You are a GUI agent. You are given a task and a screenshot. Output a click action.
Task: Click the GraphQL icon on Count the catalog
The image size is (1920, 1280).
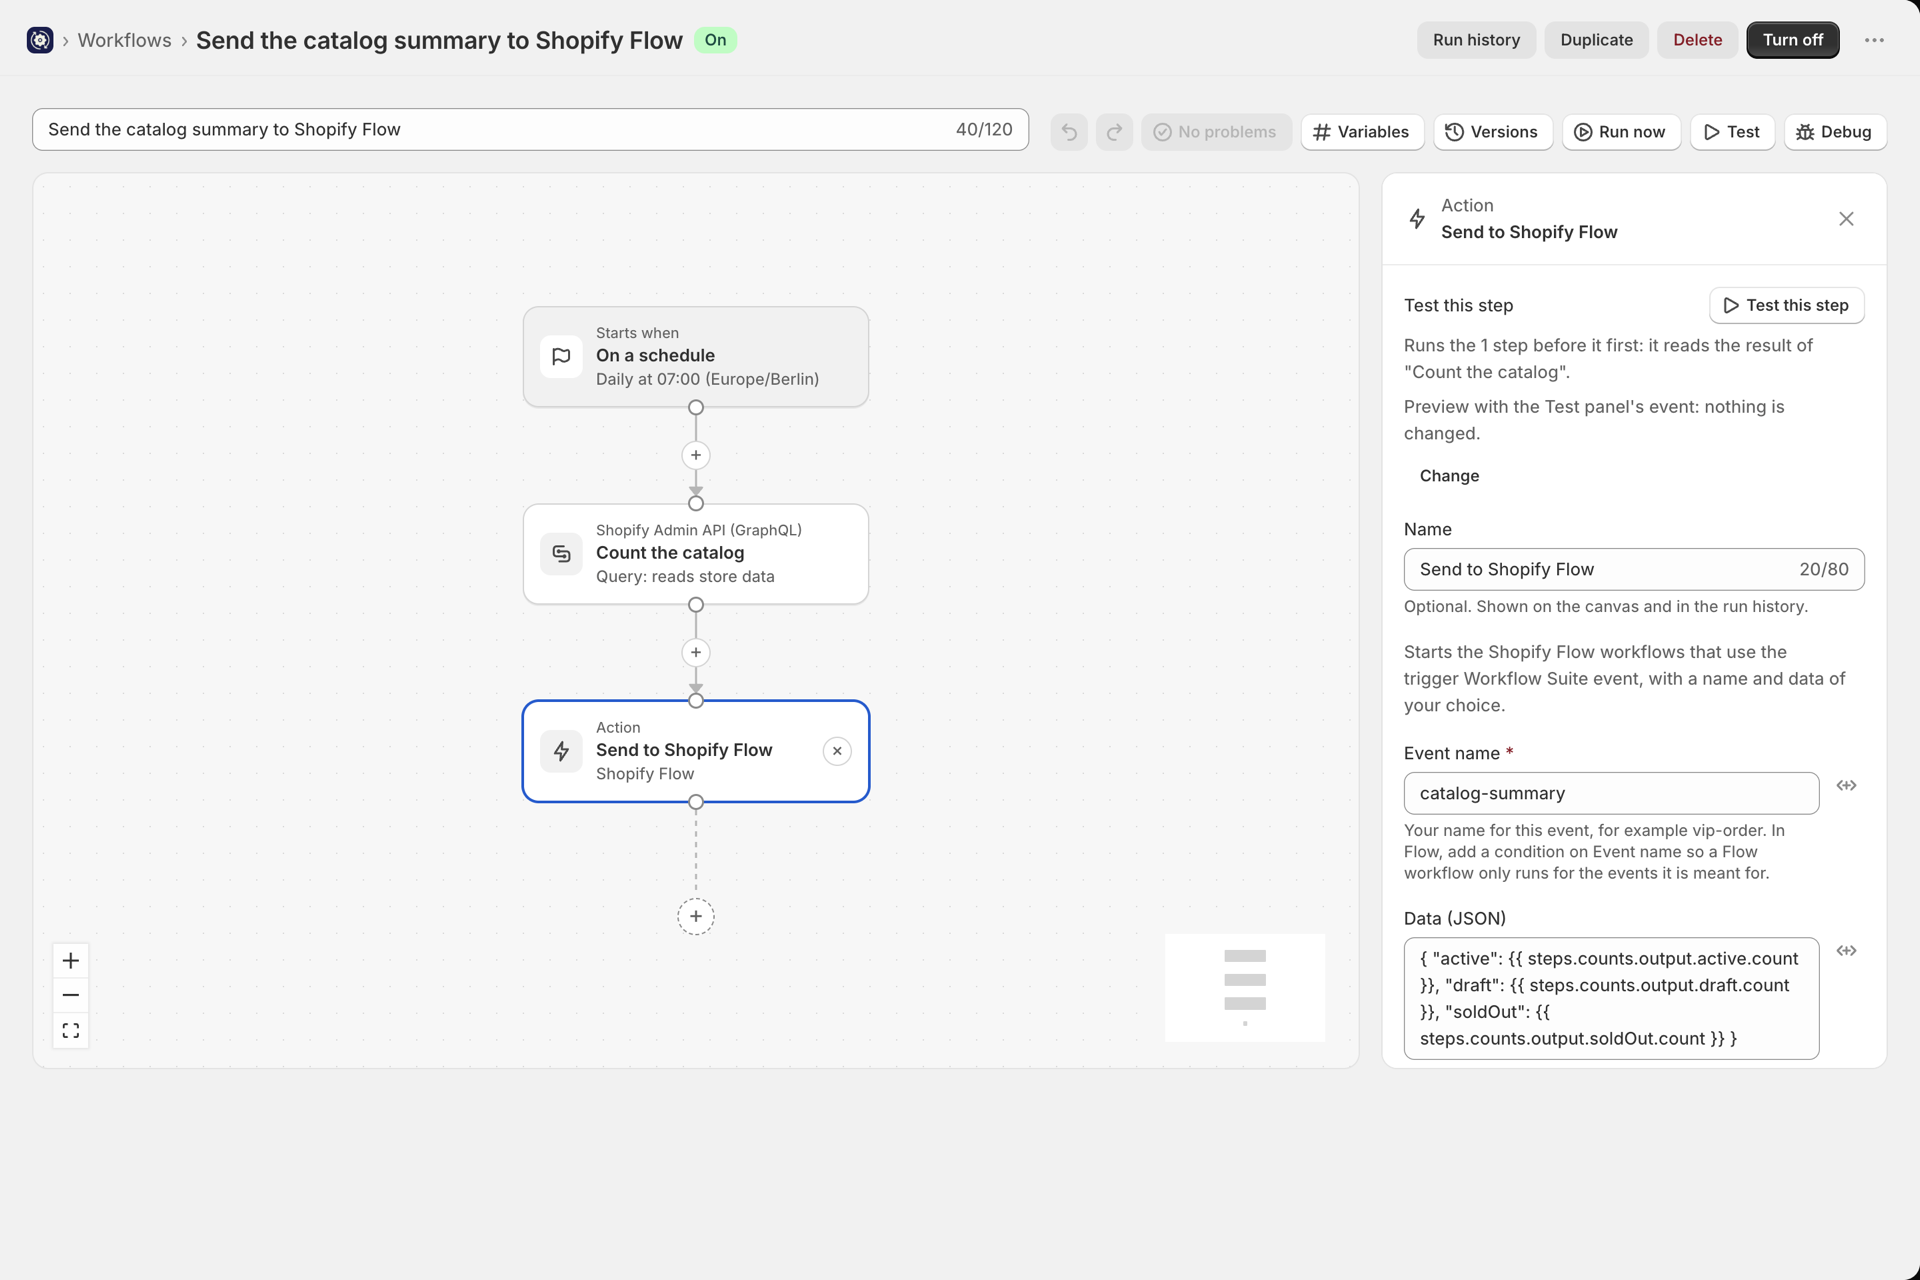[x=561, y=554]
